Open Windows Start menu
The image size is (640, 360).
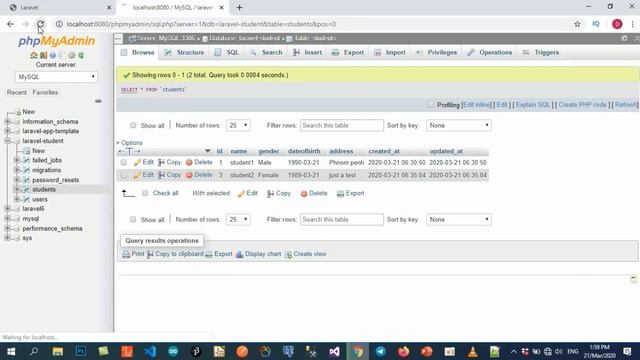coord(11,351)
